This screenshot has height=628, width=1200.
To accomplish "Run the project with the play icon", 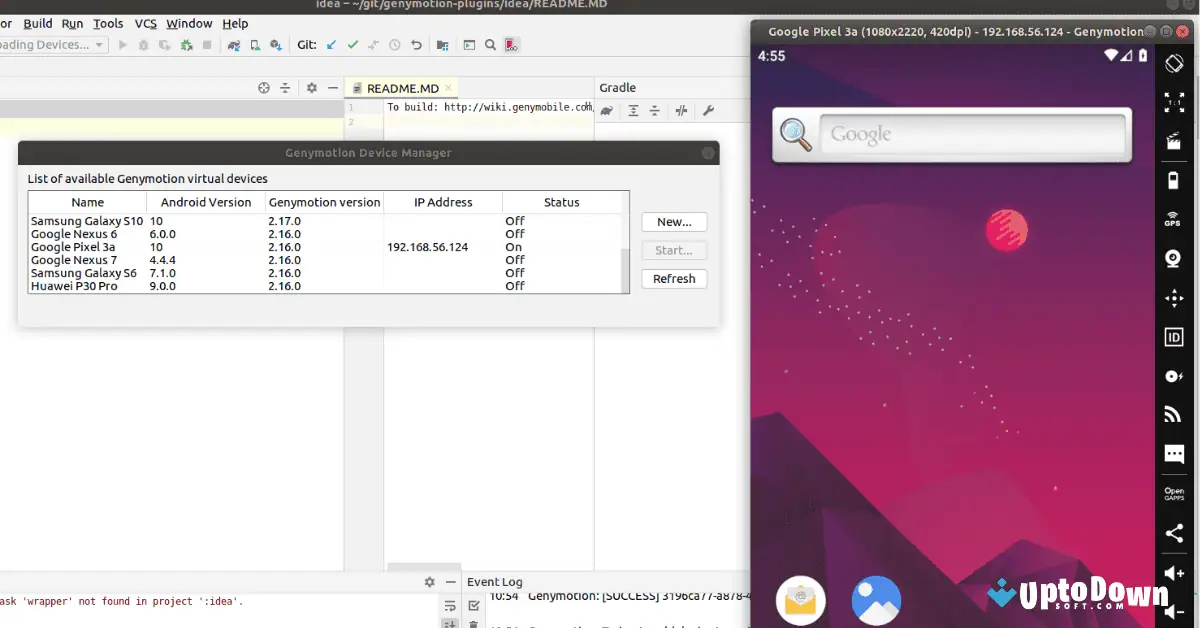I will (x=122, y=44).
